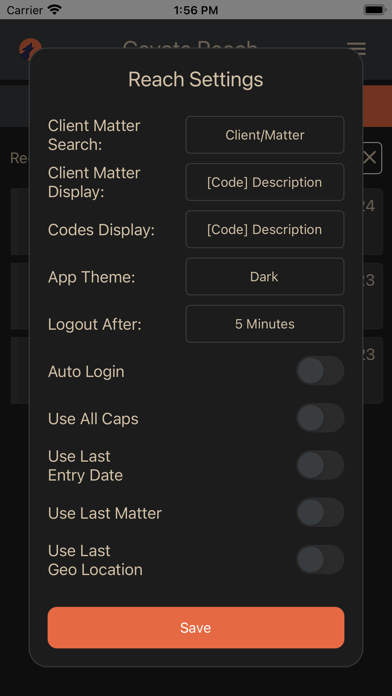The width and height of the screenshot is (392, 696).
Task: Switch on Use Last Geo Location
Action: coord(320,560)
